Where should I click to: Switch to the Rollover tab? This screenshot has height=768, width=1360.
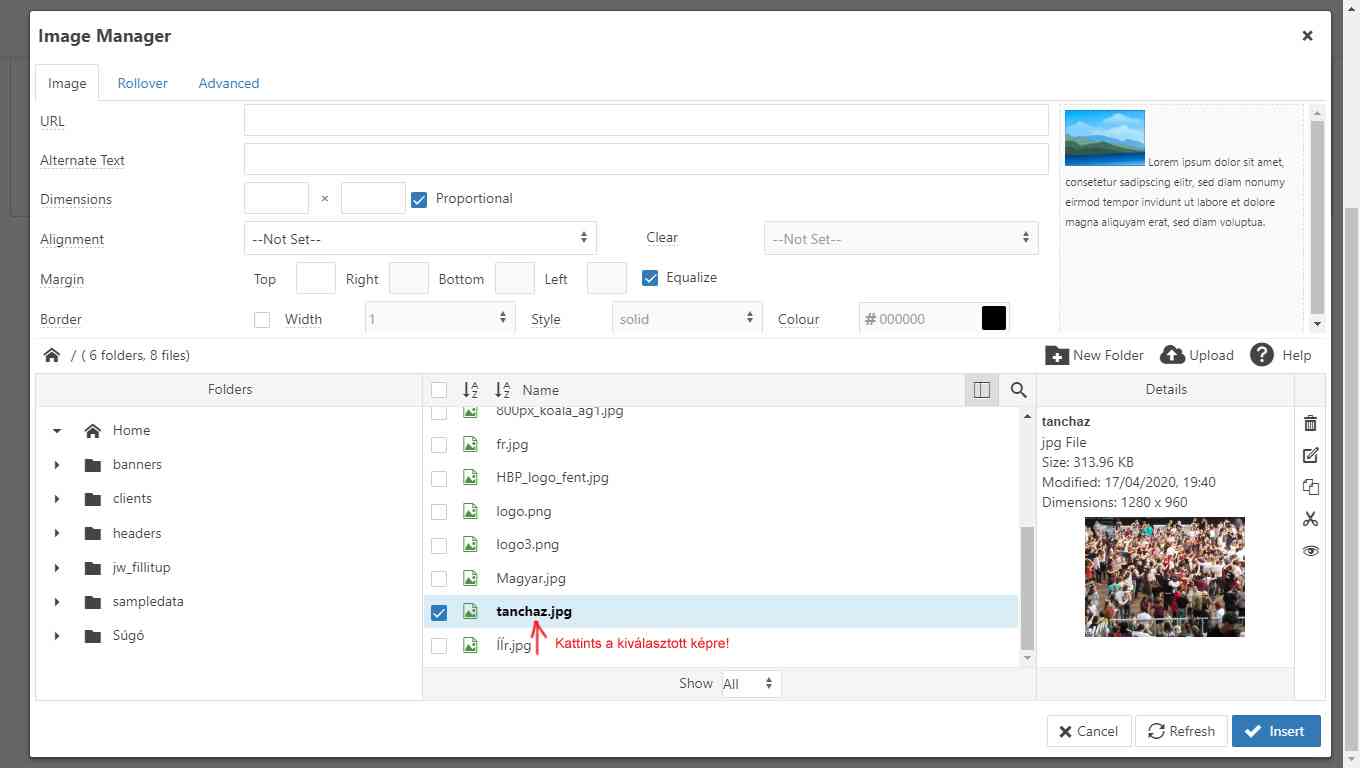142,83
